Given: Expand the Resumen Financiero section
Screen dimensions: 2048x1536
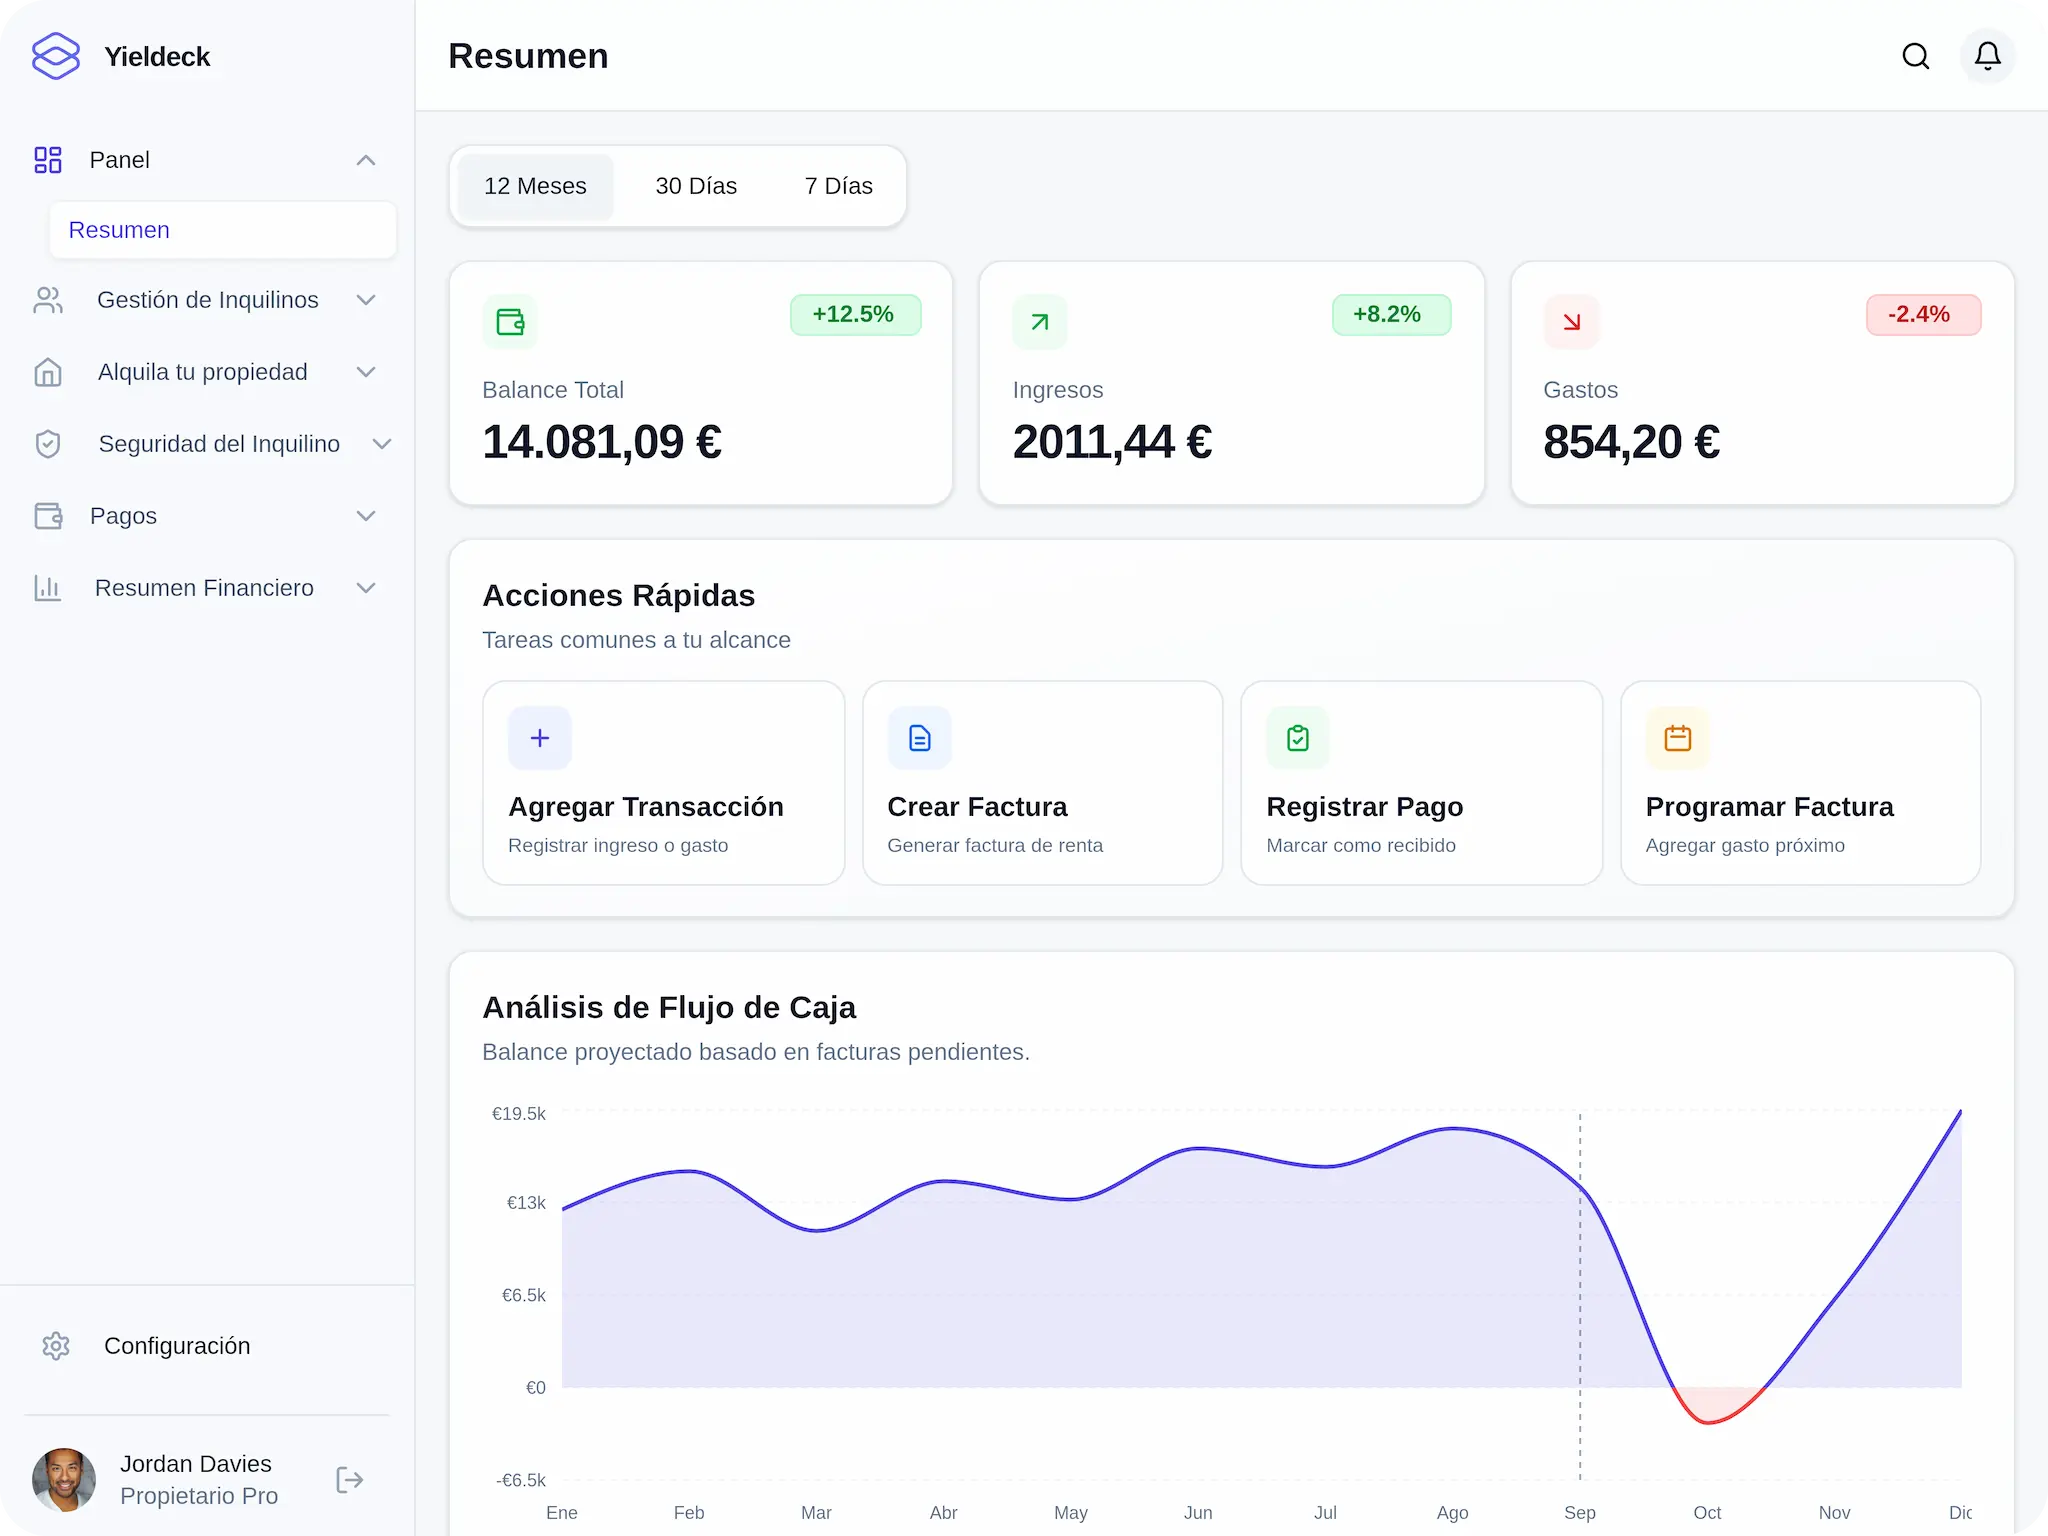Looking at the screenshot, I should pyautogui.click(x=366, y=588).
